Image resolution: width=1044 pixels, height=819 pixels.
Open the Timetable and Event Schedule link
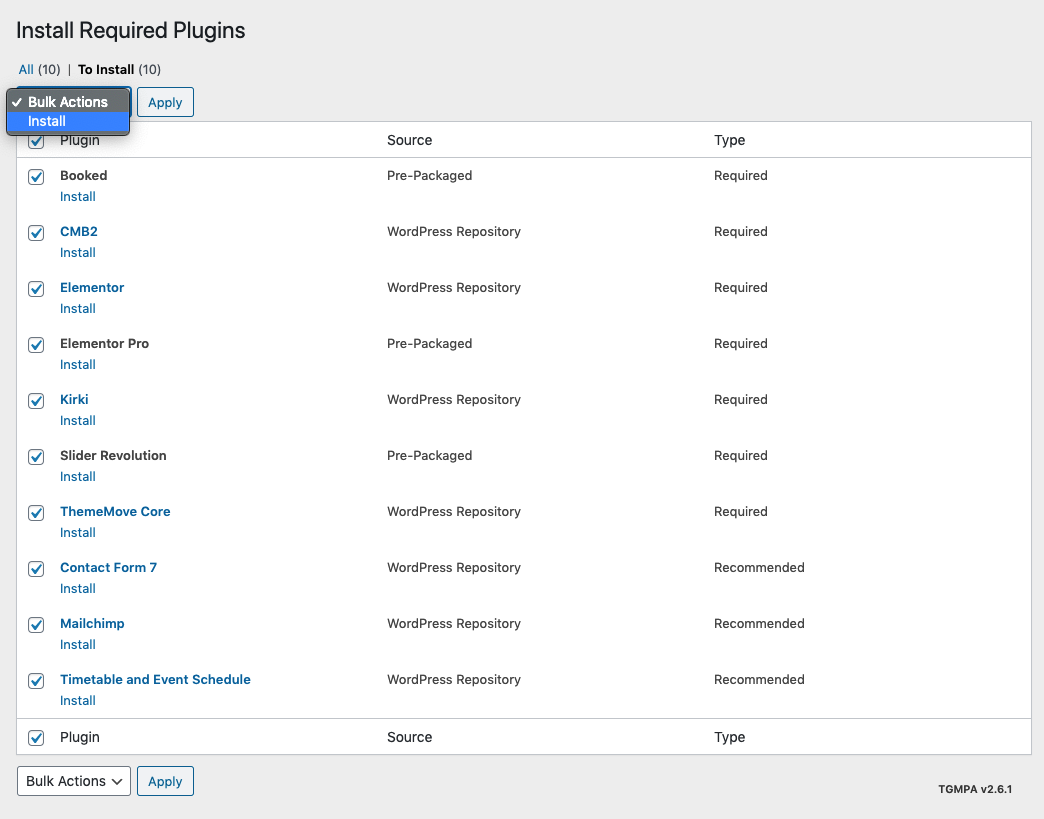pos(155,679)
